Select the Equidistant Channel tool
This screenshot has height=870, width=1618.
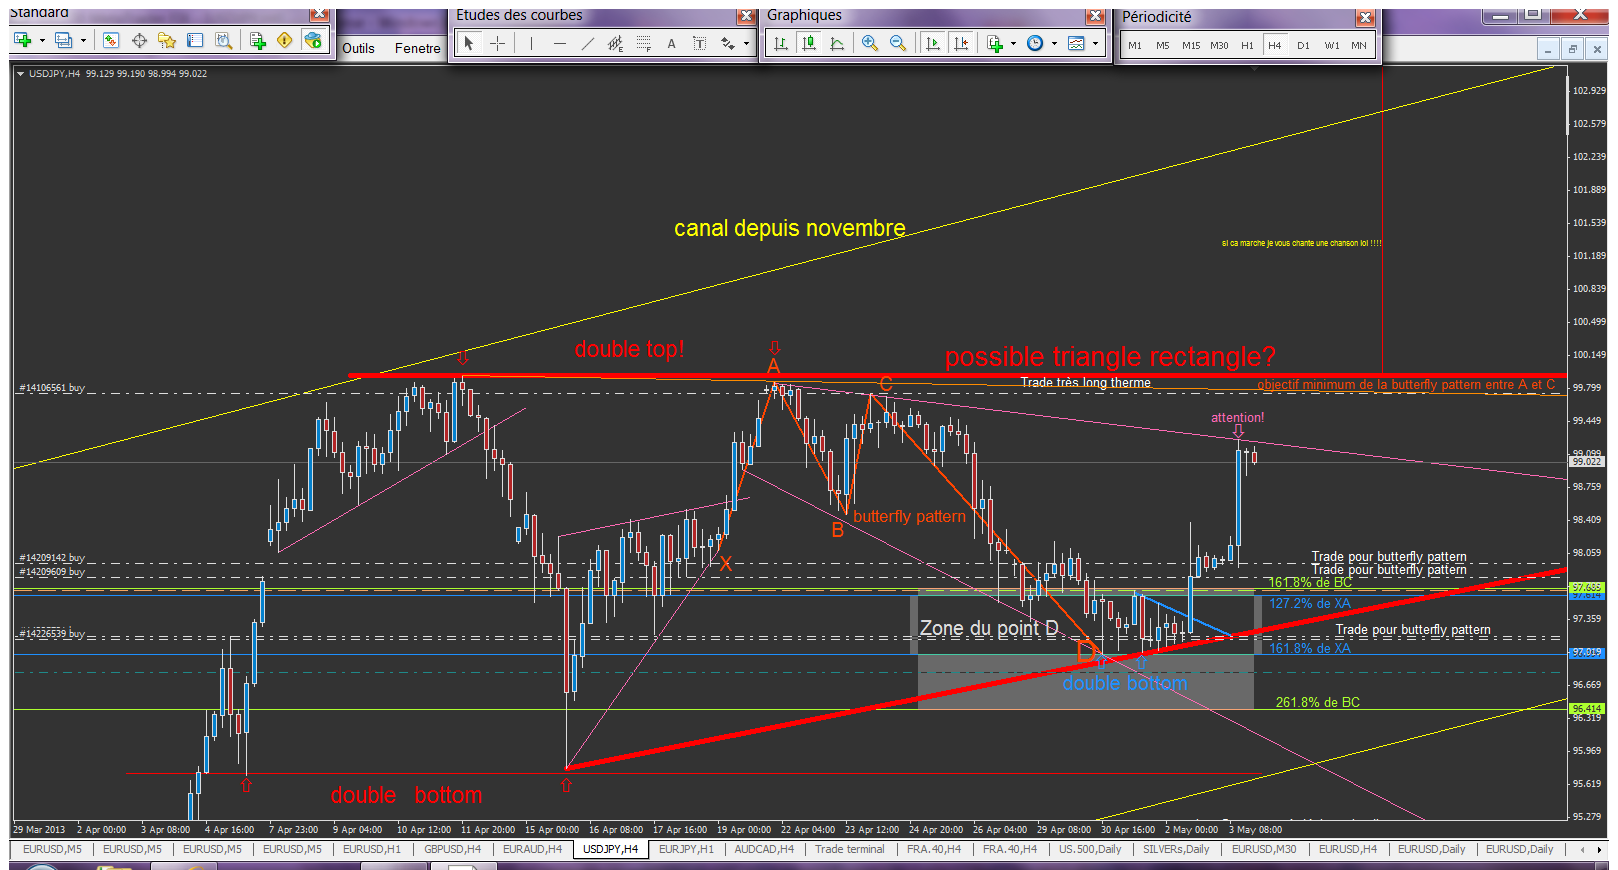coord(615,43)
